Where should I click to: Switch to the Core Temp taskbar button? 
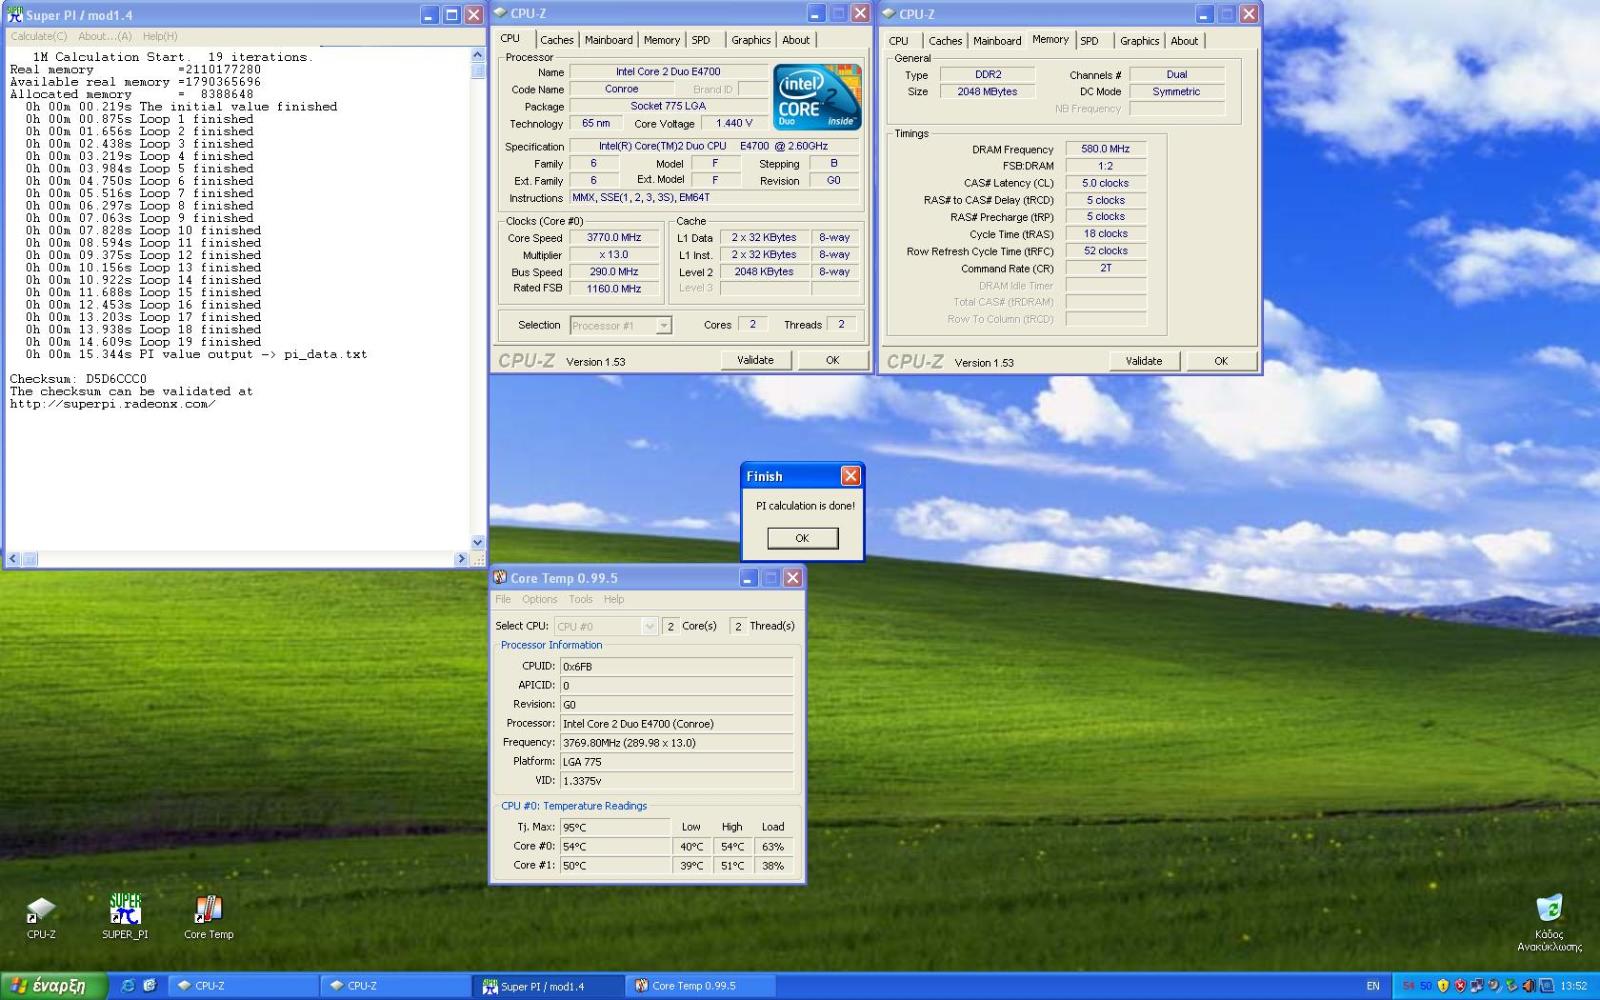pos(700,986)
